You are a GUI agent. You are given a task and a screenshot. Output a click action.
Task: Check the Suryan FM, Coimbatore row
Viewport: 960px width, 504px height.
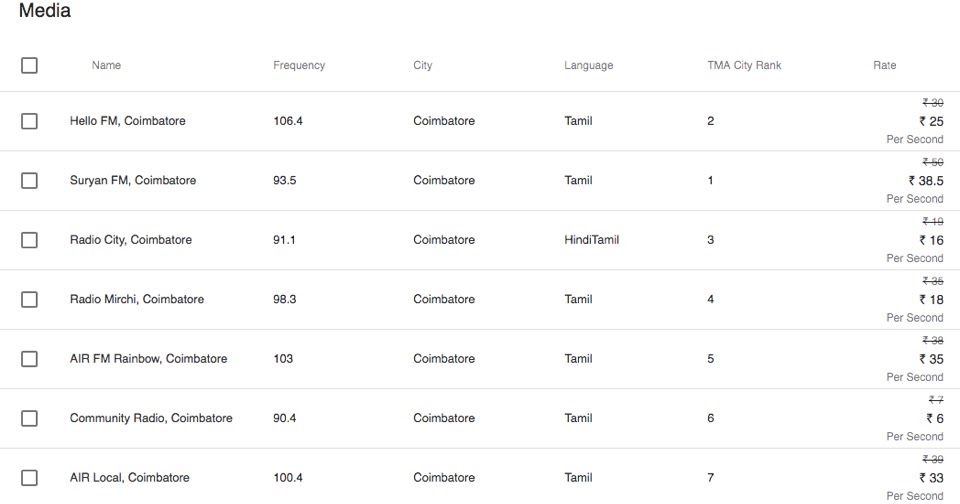(x=29, y=180)
